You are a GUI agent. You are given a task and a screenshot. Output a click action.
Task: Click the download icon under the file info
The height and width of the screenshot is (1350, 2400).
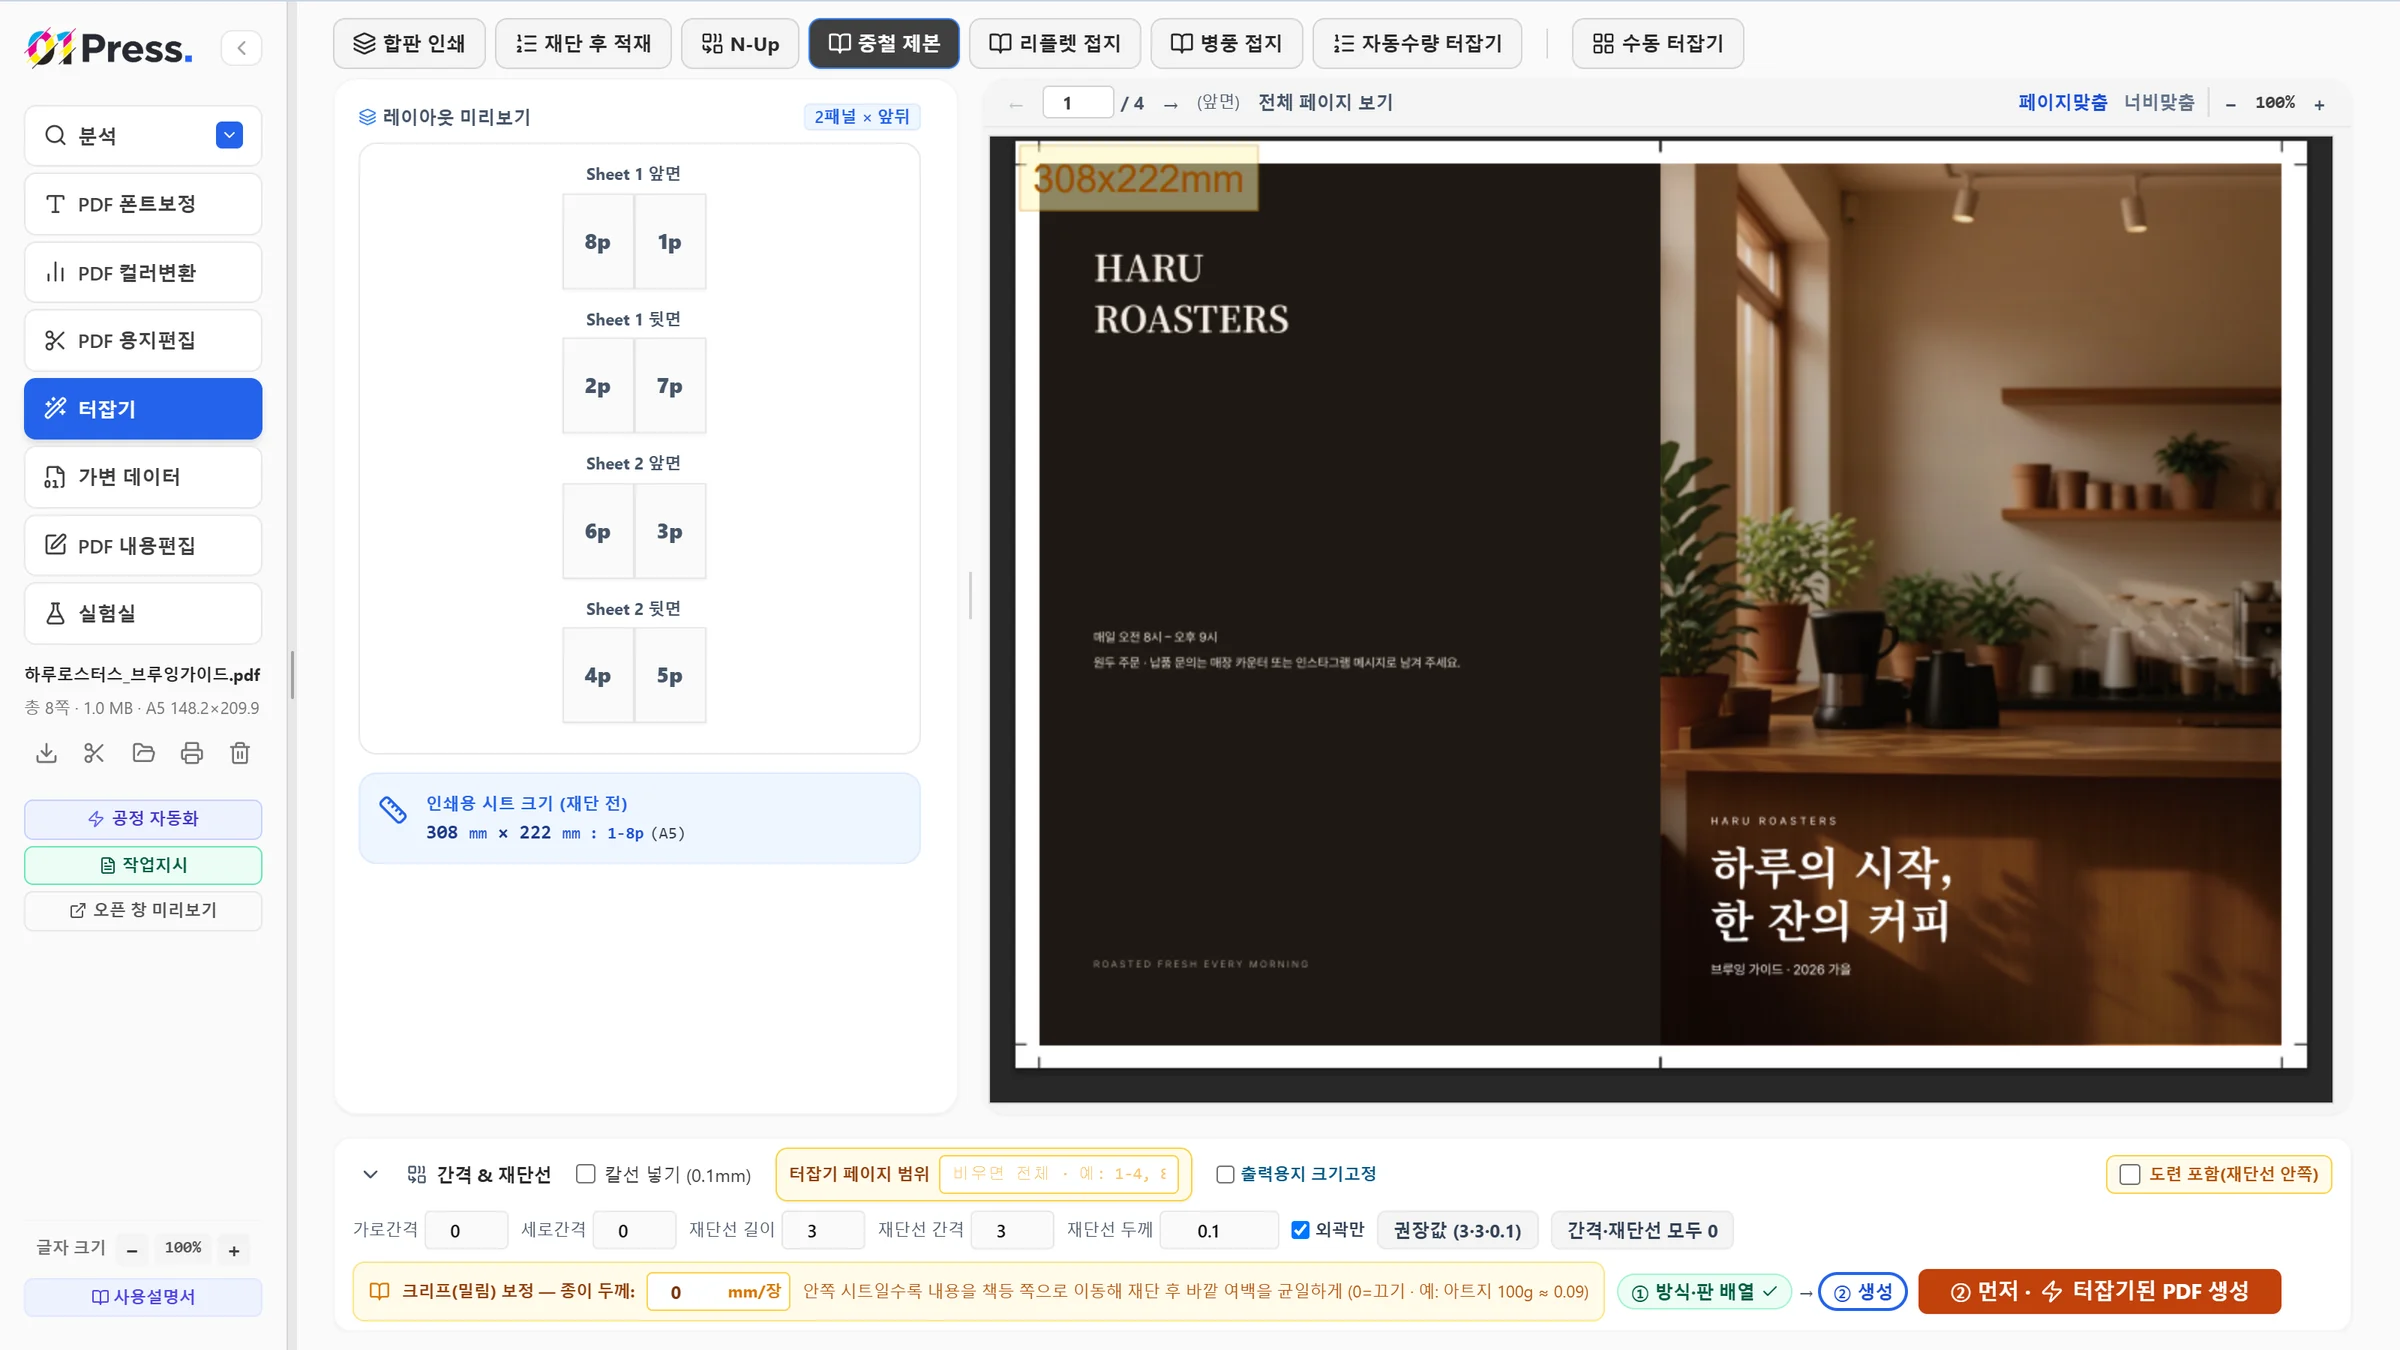[x=46, y=753]
